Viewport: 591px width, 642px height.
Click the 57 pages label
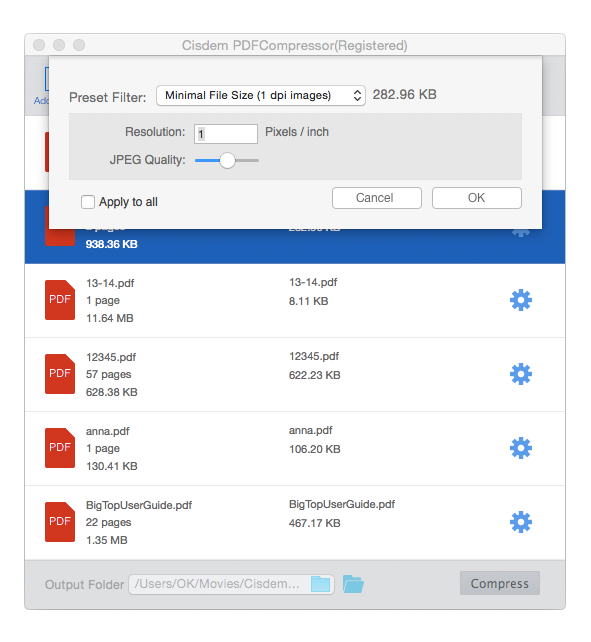click(109, 374)
